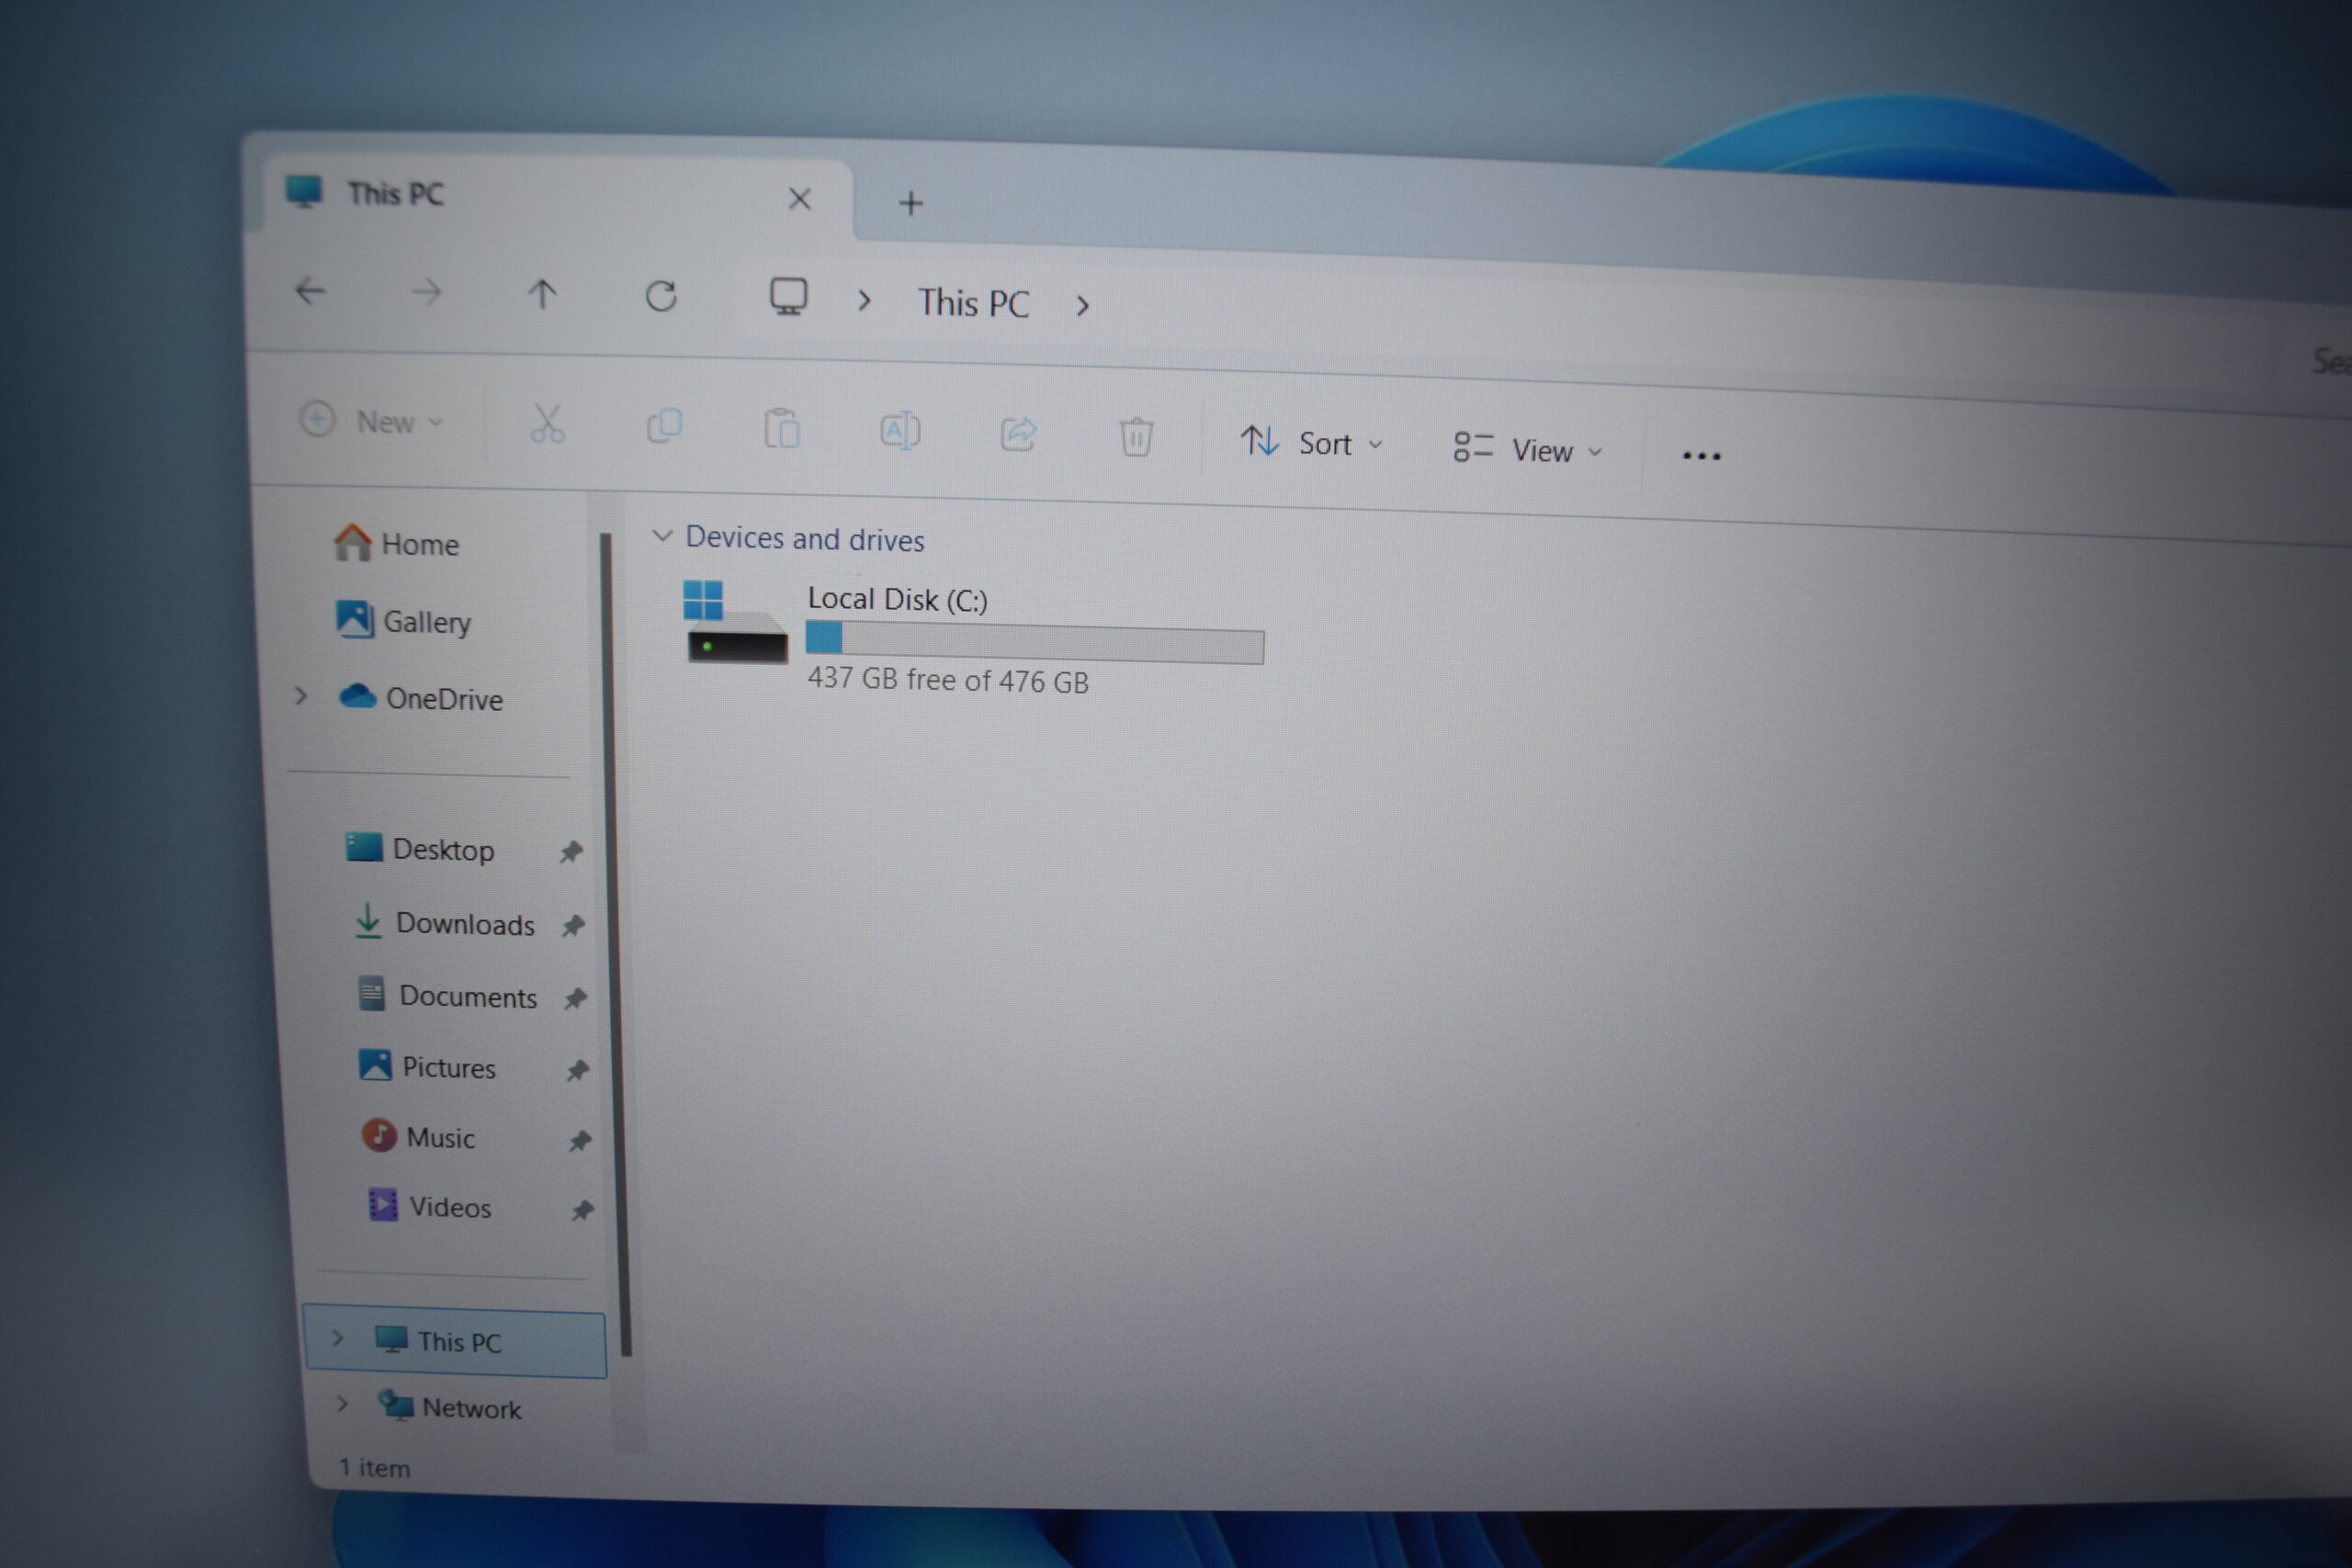Open Gallery in the sidebar
Viewport: 2352px width, 1568px height.
pos(404,621)
